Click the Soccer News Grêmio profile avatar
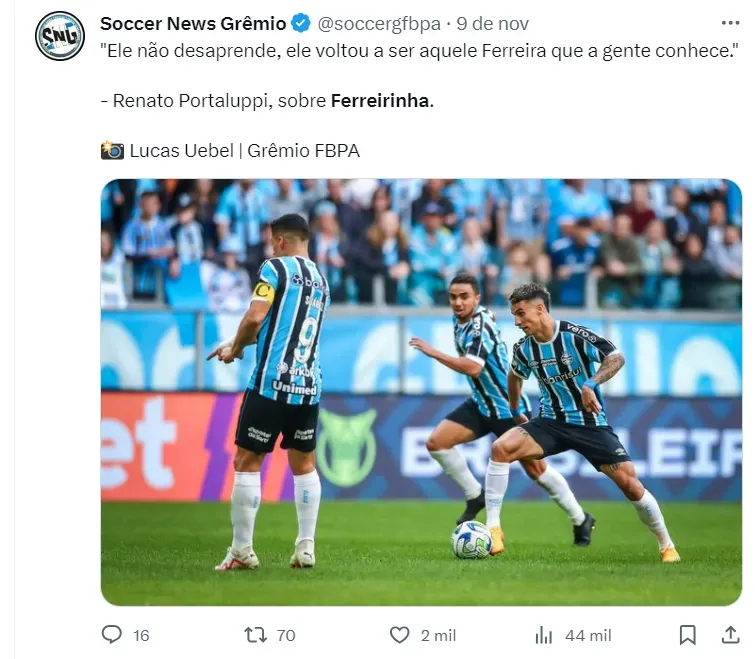 60,36
